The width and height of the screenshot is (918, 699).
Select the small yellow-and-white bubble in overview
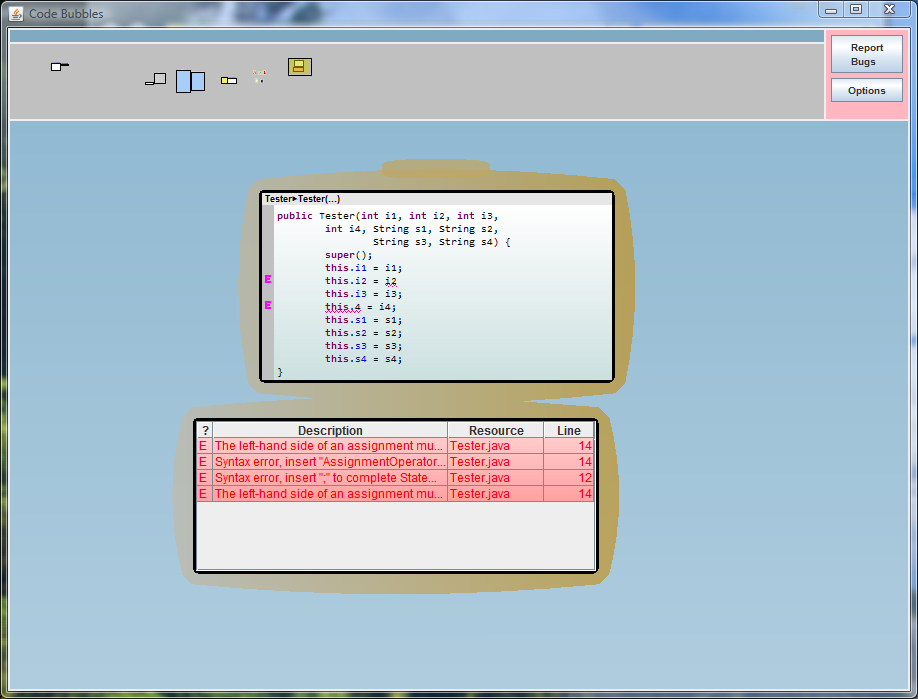[229, 81]
